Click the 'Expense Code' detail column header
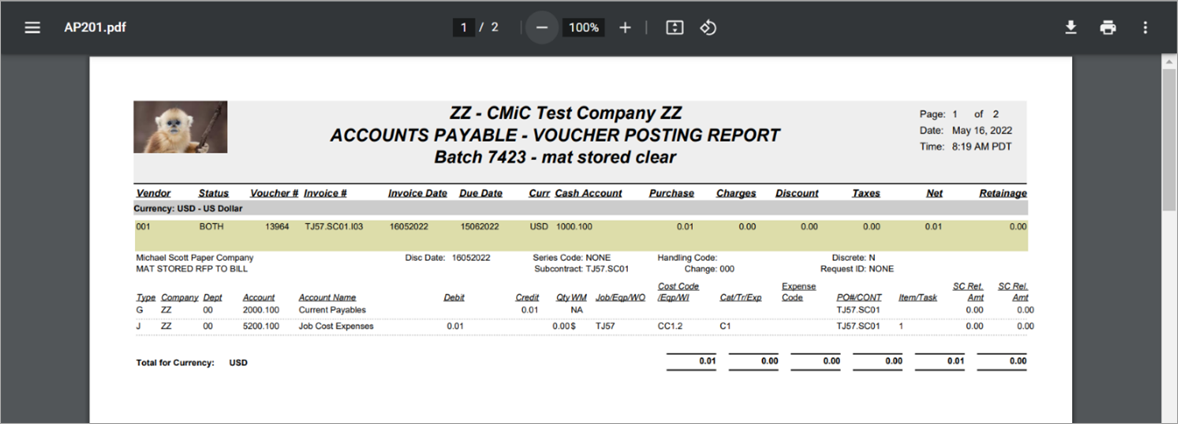The width and height of the screenshot is (1178, 424). (x=799, y=292)
